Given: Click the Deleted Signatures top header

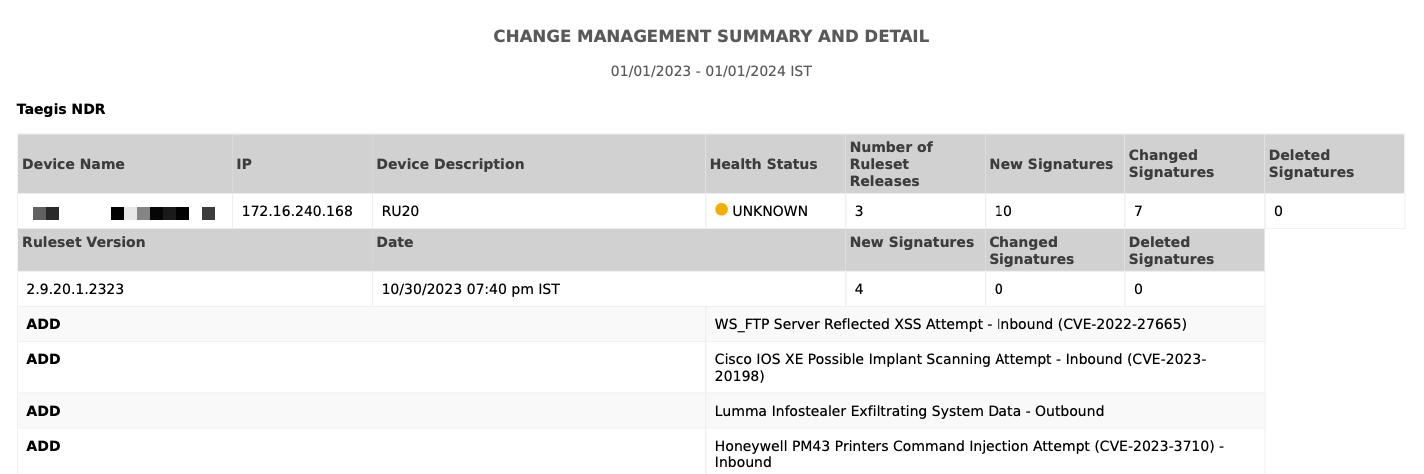Looking at the screenshot, I should (x=1311, y=164).
